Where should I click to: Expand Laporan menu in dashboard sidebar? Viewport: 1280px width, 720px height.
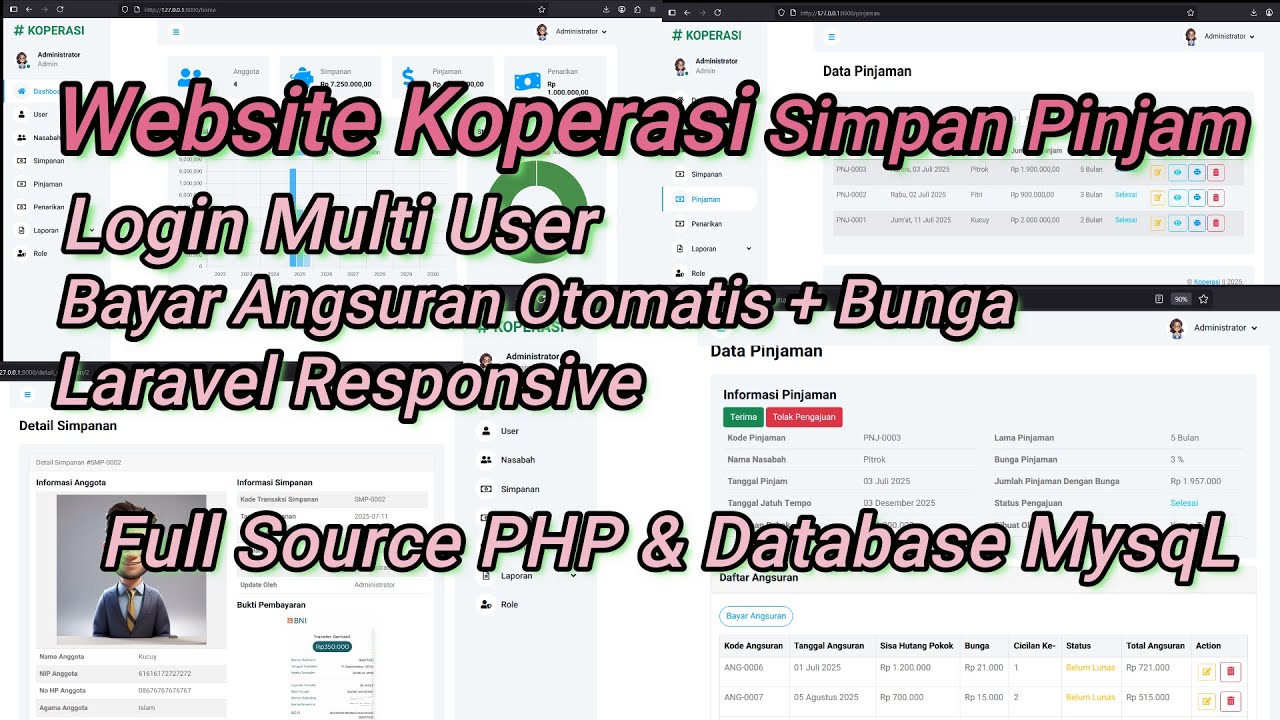pos(56,230)
